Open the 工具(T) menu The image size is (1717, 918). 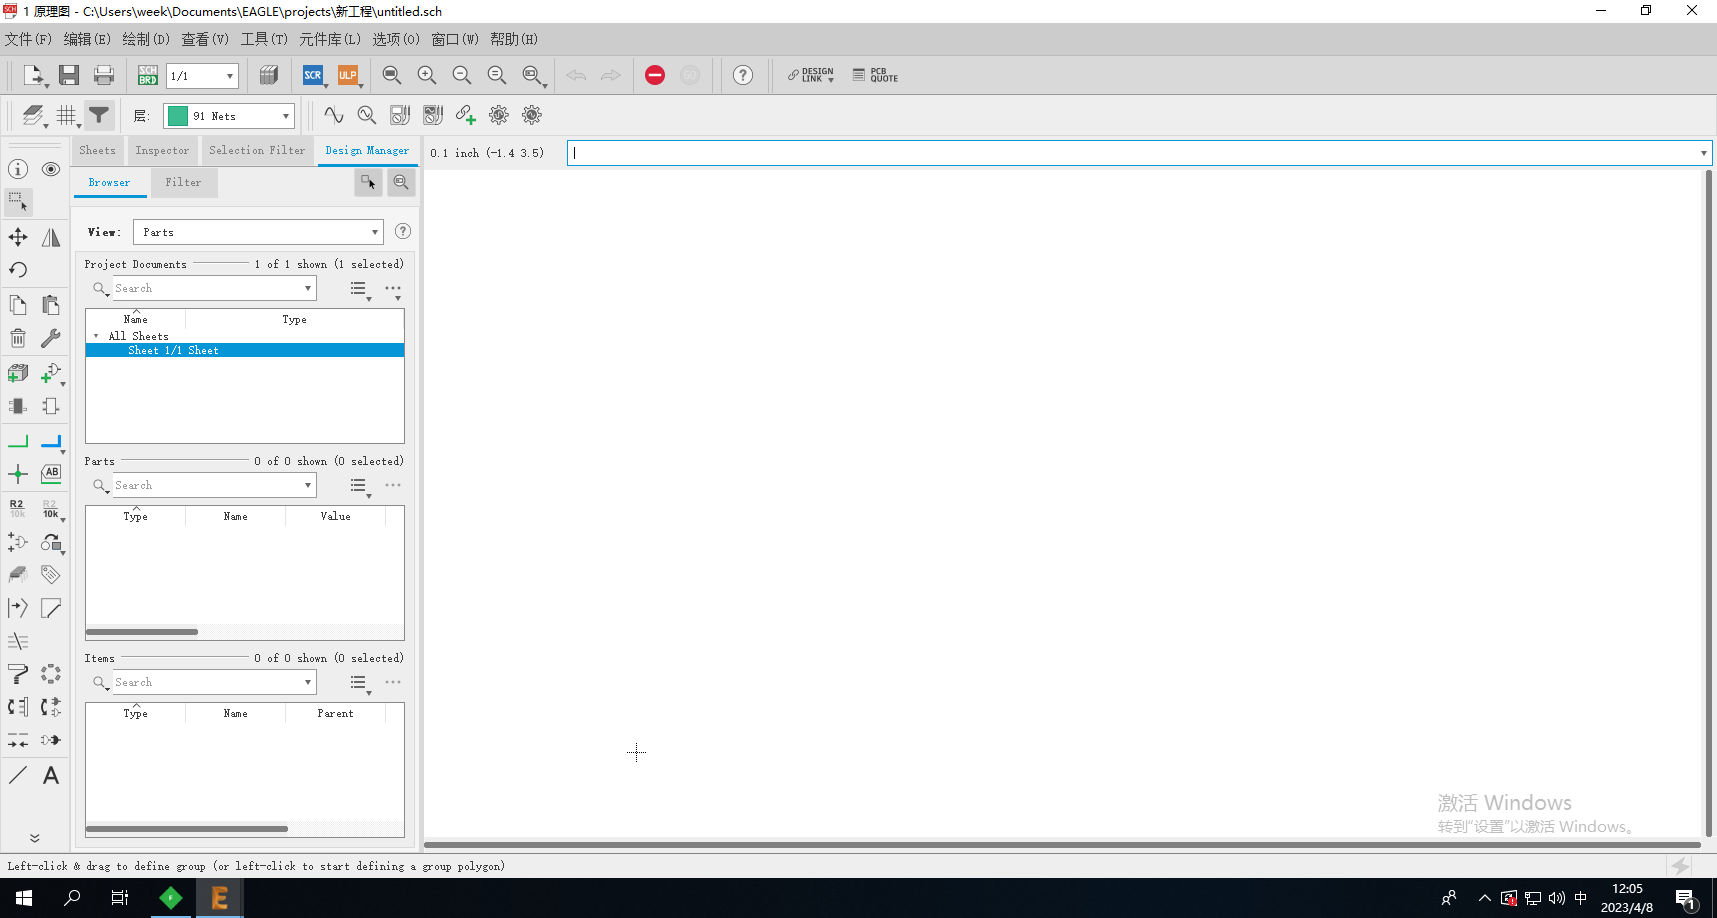(263, 39)
